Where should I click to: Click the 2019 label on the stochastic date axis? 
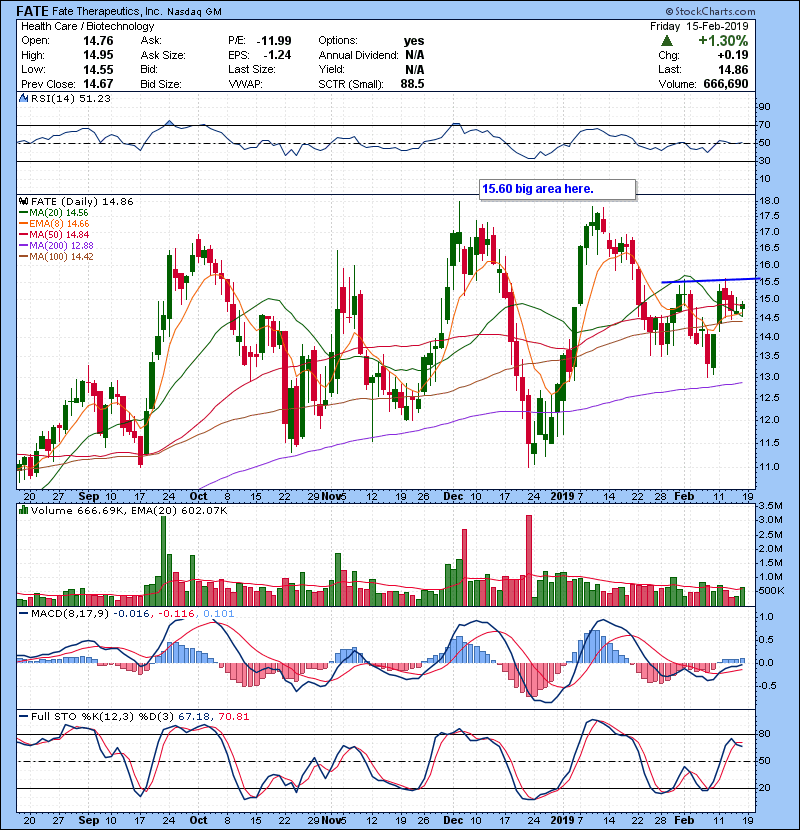click(562, 820)
